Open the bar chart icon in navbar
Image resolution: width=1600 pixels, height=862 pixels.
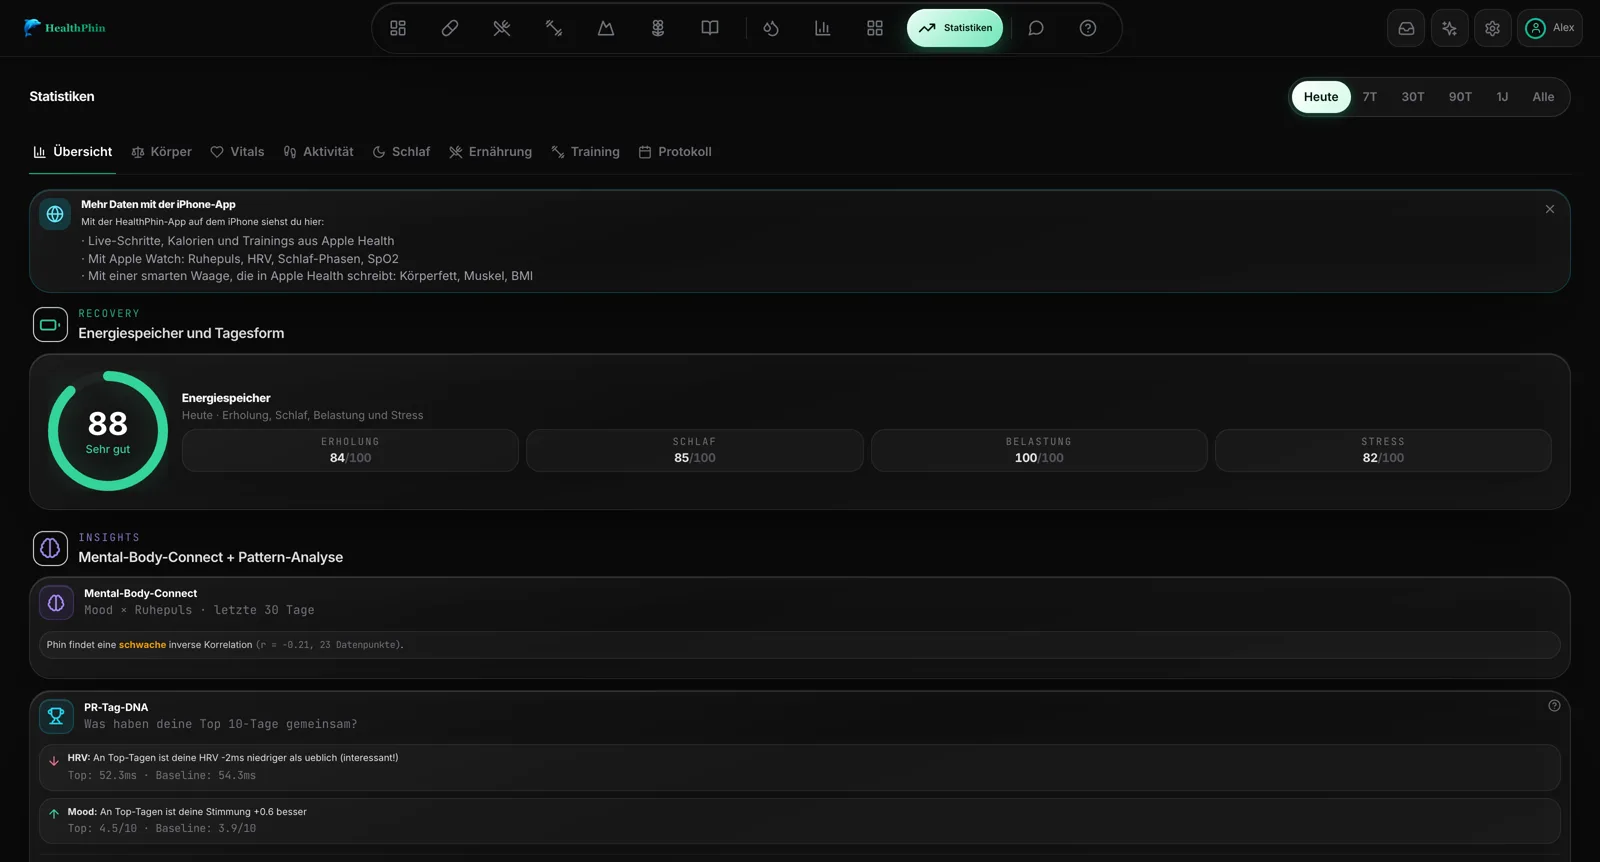click(823, 28)
